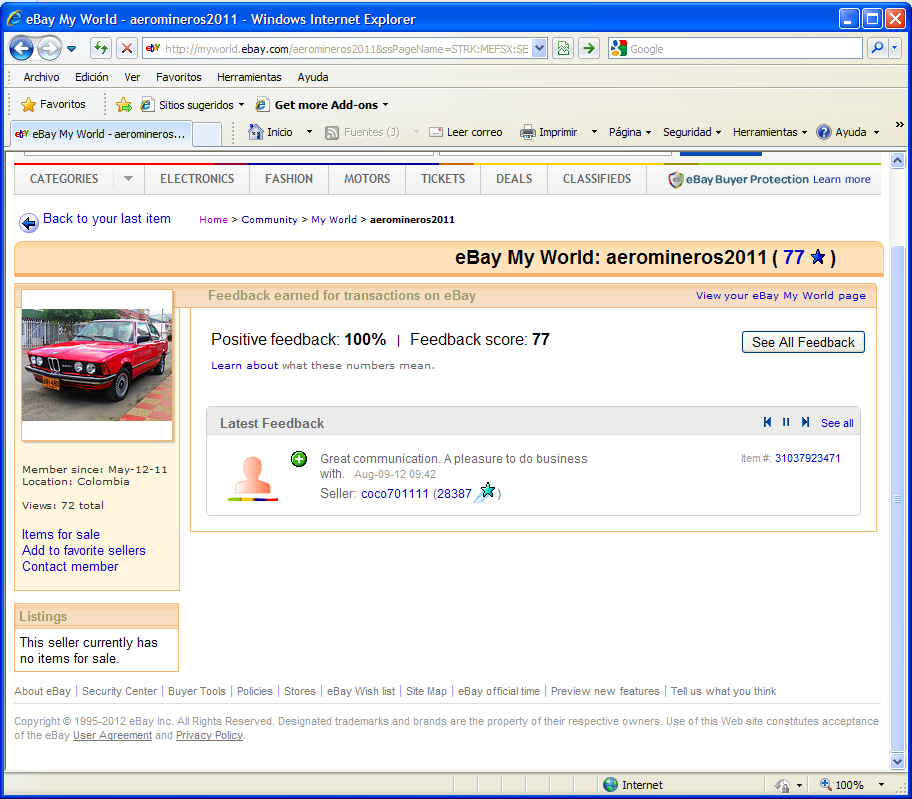Click the Inicio home icon
Viewport: 912px width, 799px height.
256,132
